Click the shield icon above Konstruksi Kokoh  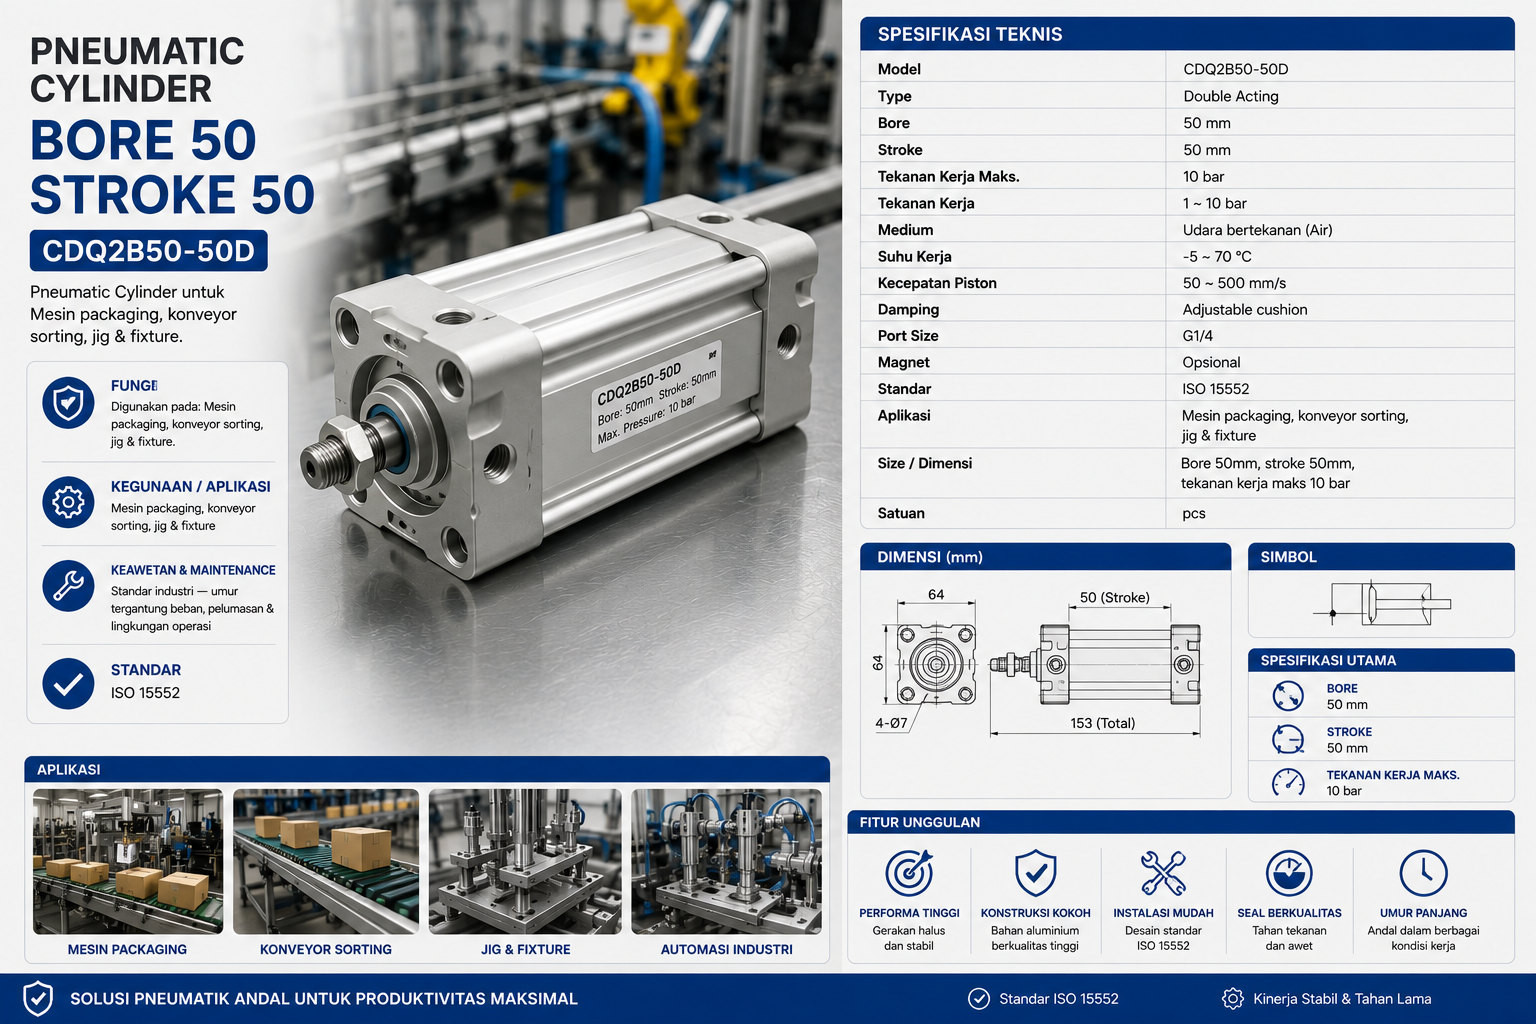click(x=1035, y=872)
